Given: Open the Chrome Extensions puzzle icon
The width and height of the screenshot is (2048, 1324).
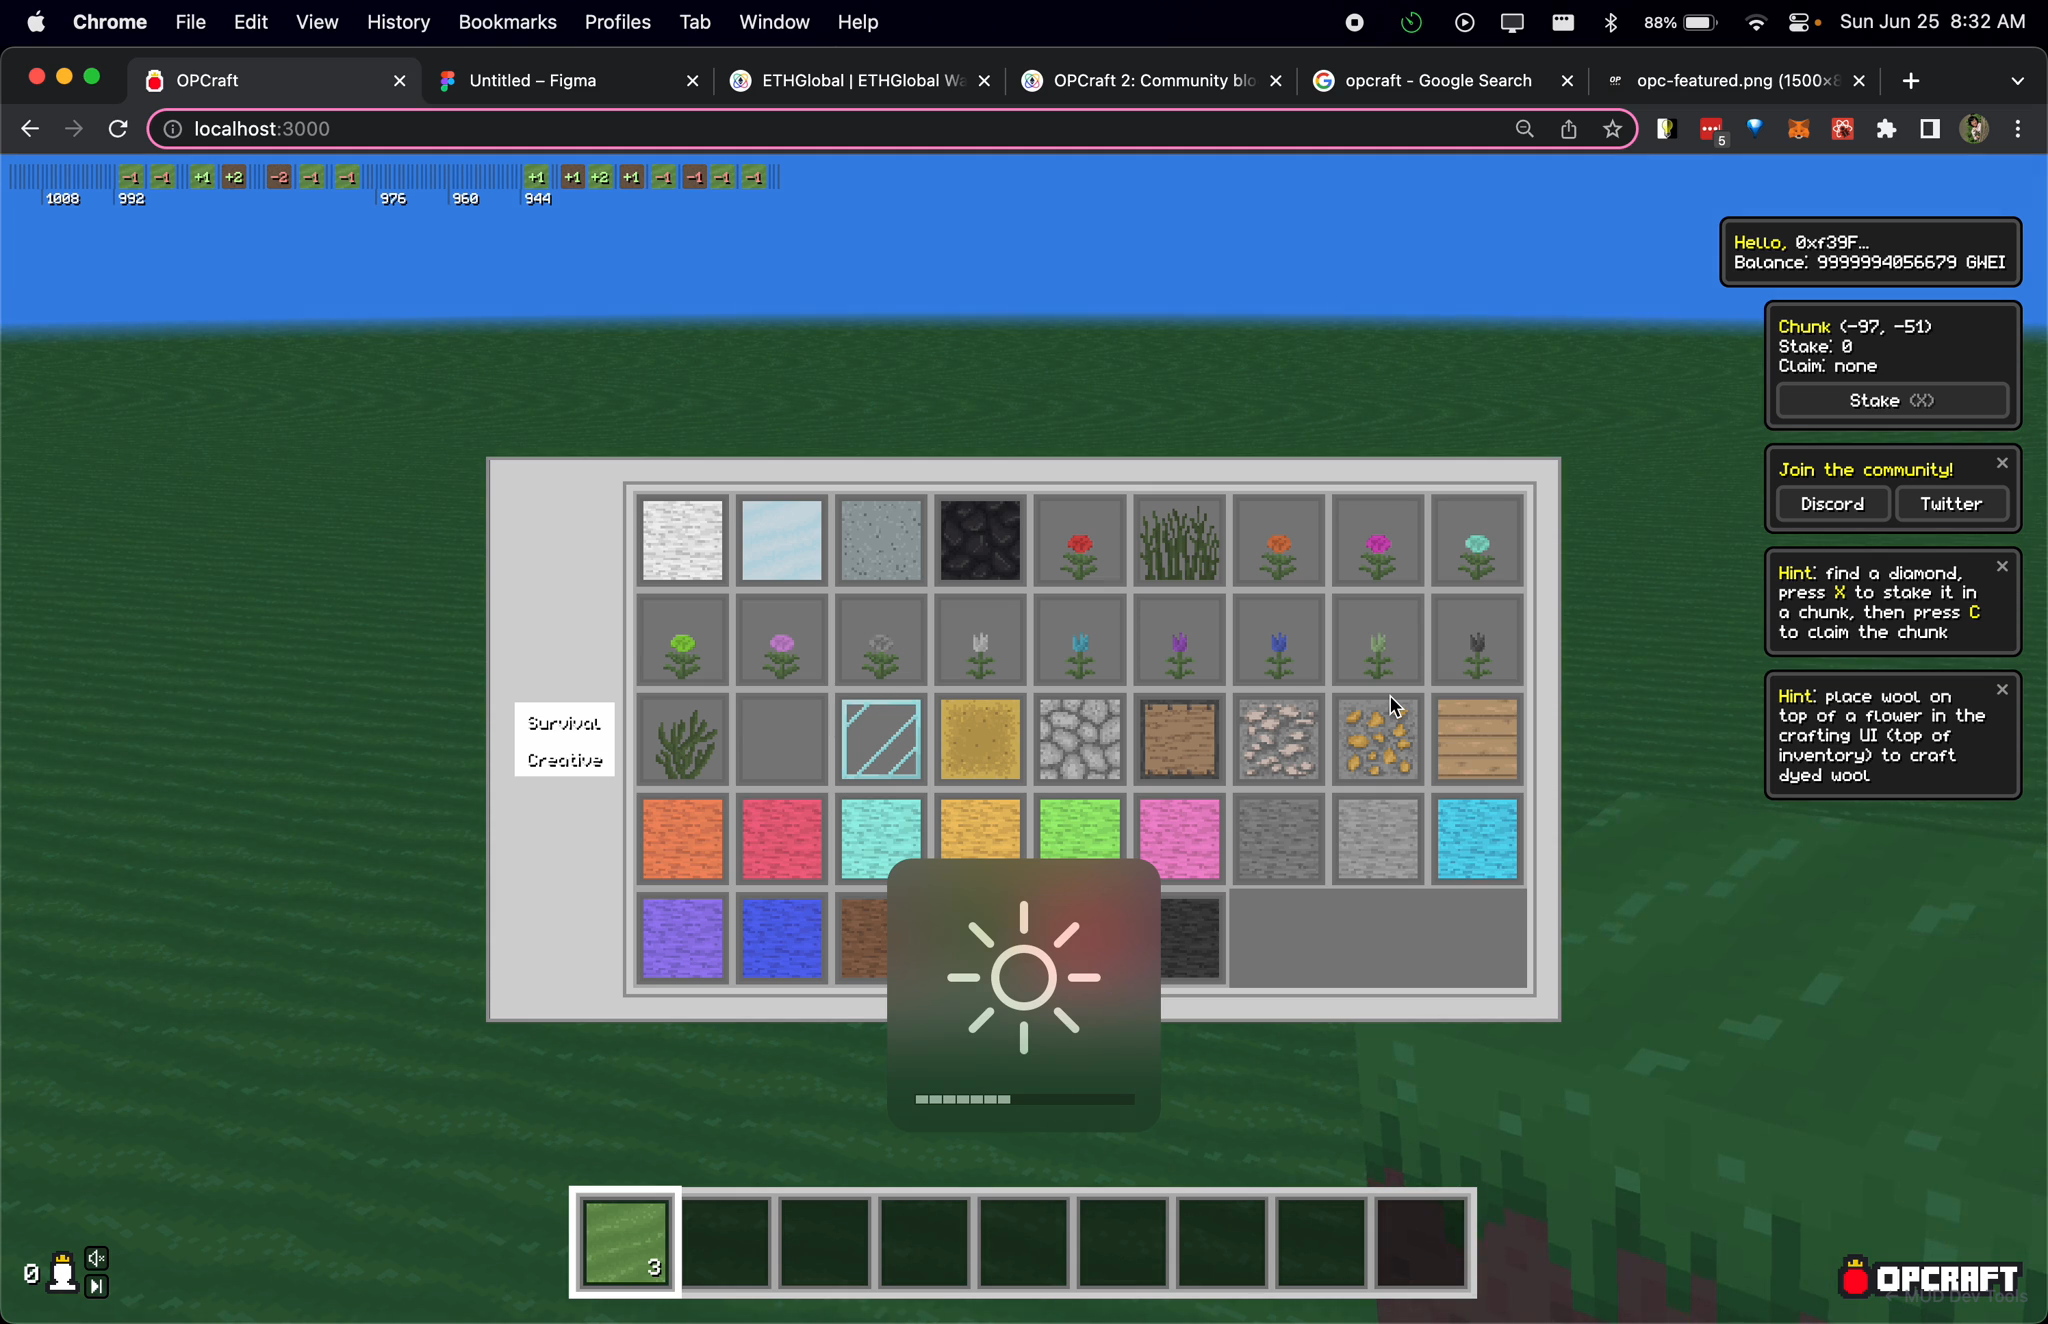Looking at the screenshot, I should coord(1886,129).
